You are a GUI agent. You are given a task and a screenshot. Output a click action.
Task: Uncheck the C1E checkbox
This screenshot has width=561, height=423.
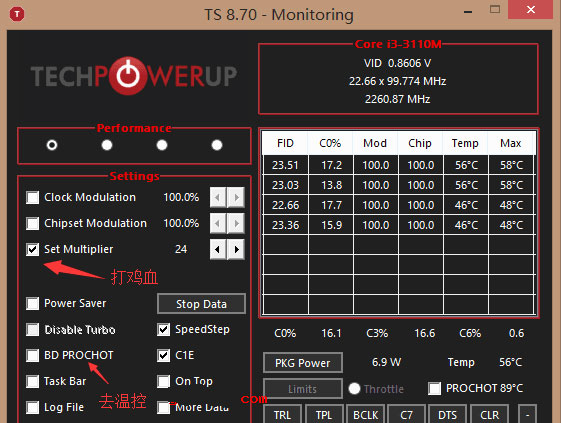pyautogui.click(x=164, y=355)
